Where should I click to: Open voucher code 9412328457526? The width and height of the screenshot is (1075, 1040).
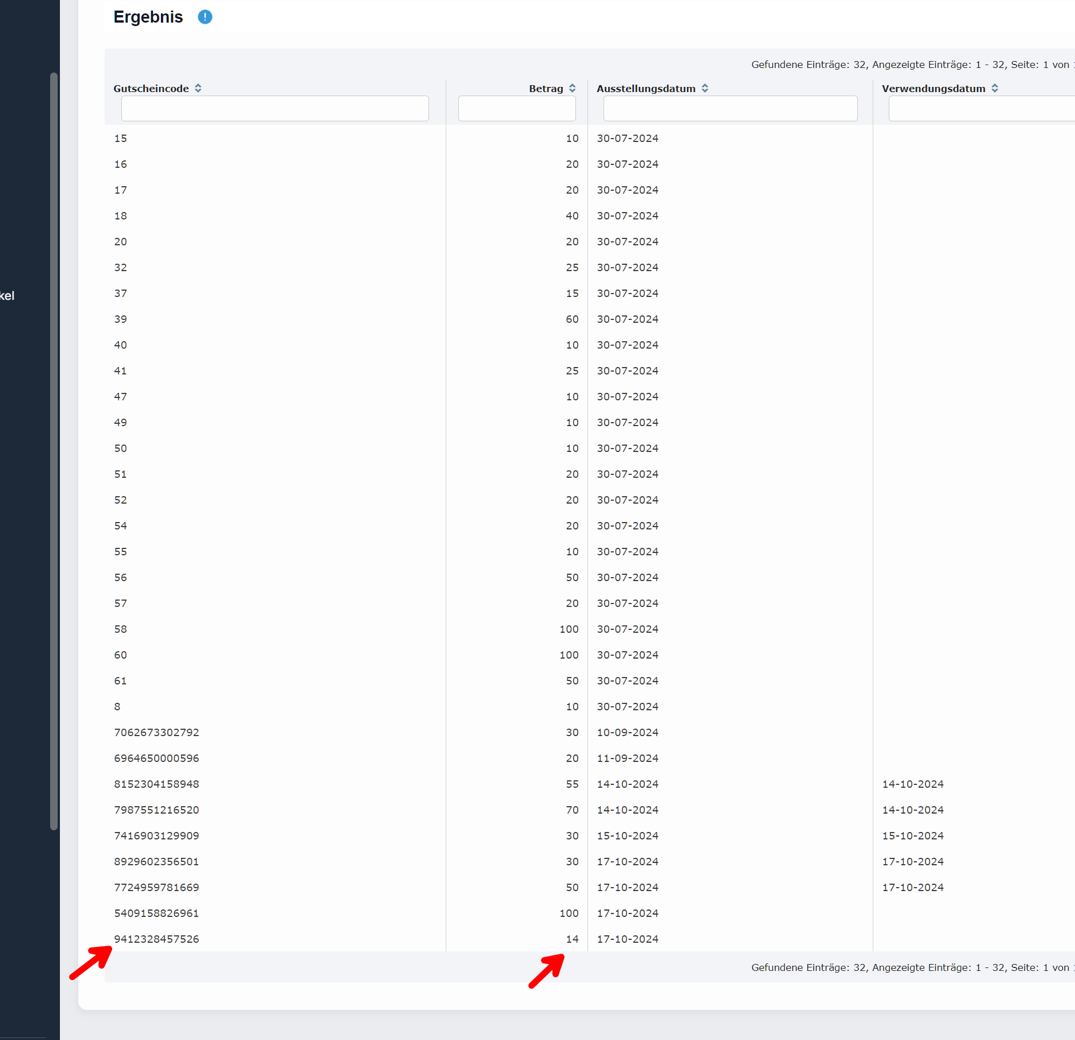click(x=156, y=939)
